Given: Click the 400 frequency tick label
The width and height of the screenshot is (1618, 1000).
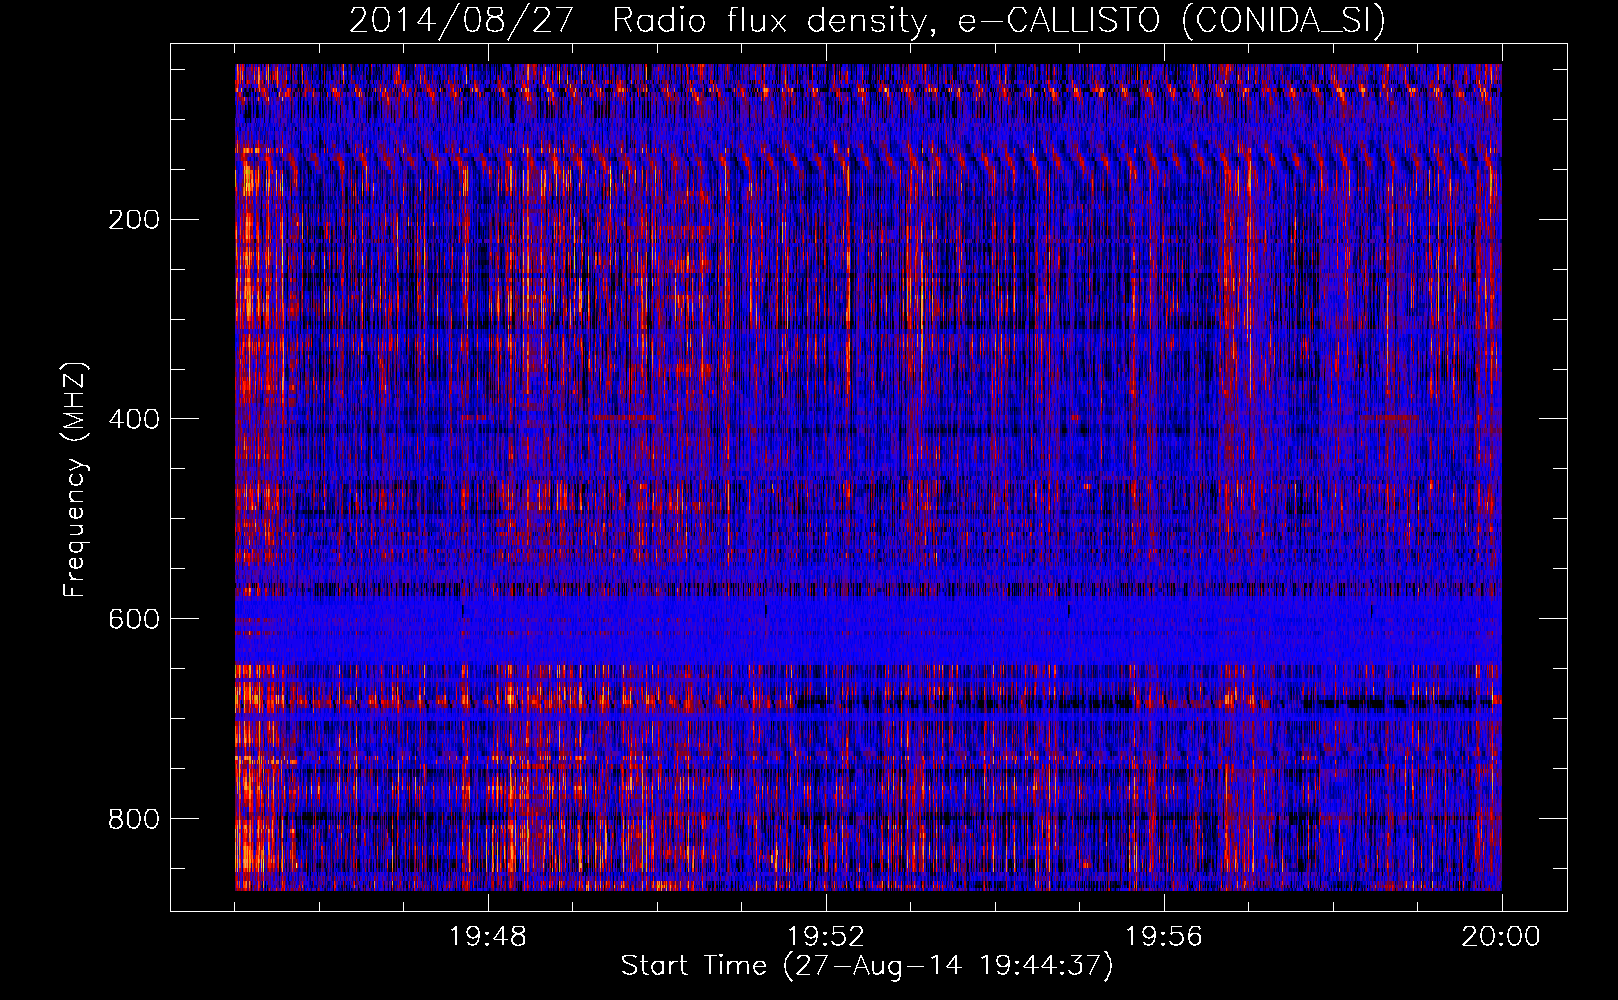Looking at the screenshot, I should pyautogui.click(x=133, y=419).
